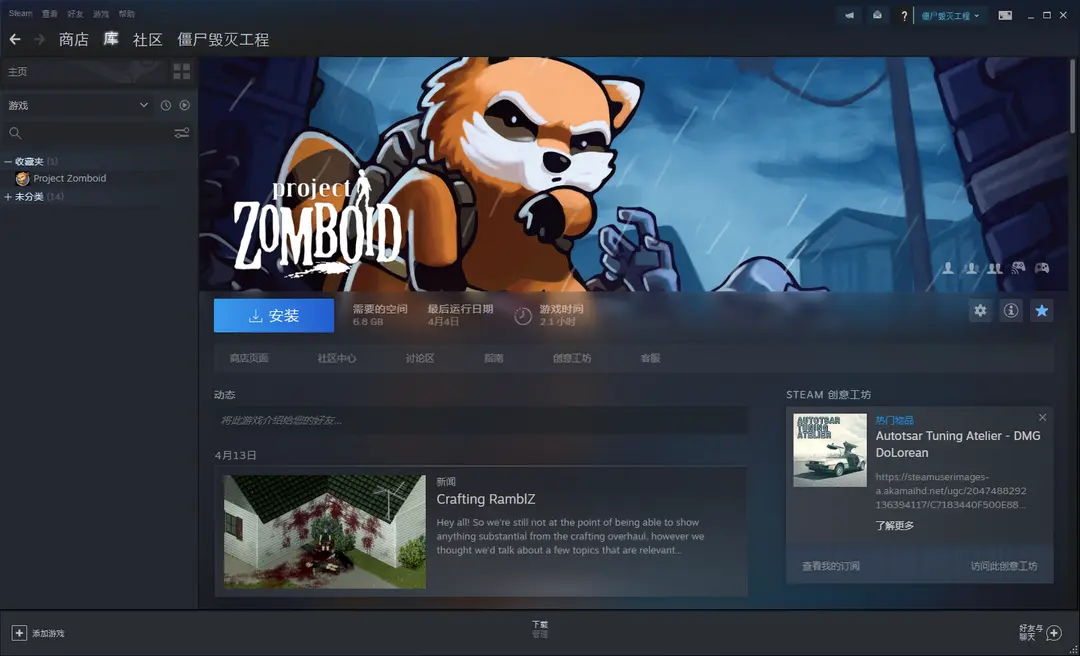Image resolution: width=1080 pixels, height=656 pixels.
Task: Open the 僵尸毁灭工程 account dropdown
Action: pos(951,16)
